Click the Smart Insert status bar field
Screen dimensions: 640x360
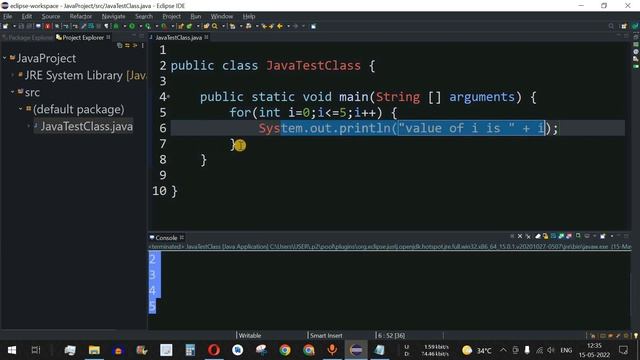point(326,336)
